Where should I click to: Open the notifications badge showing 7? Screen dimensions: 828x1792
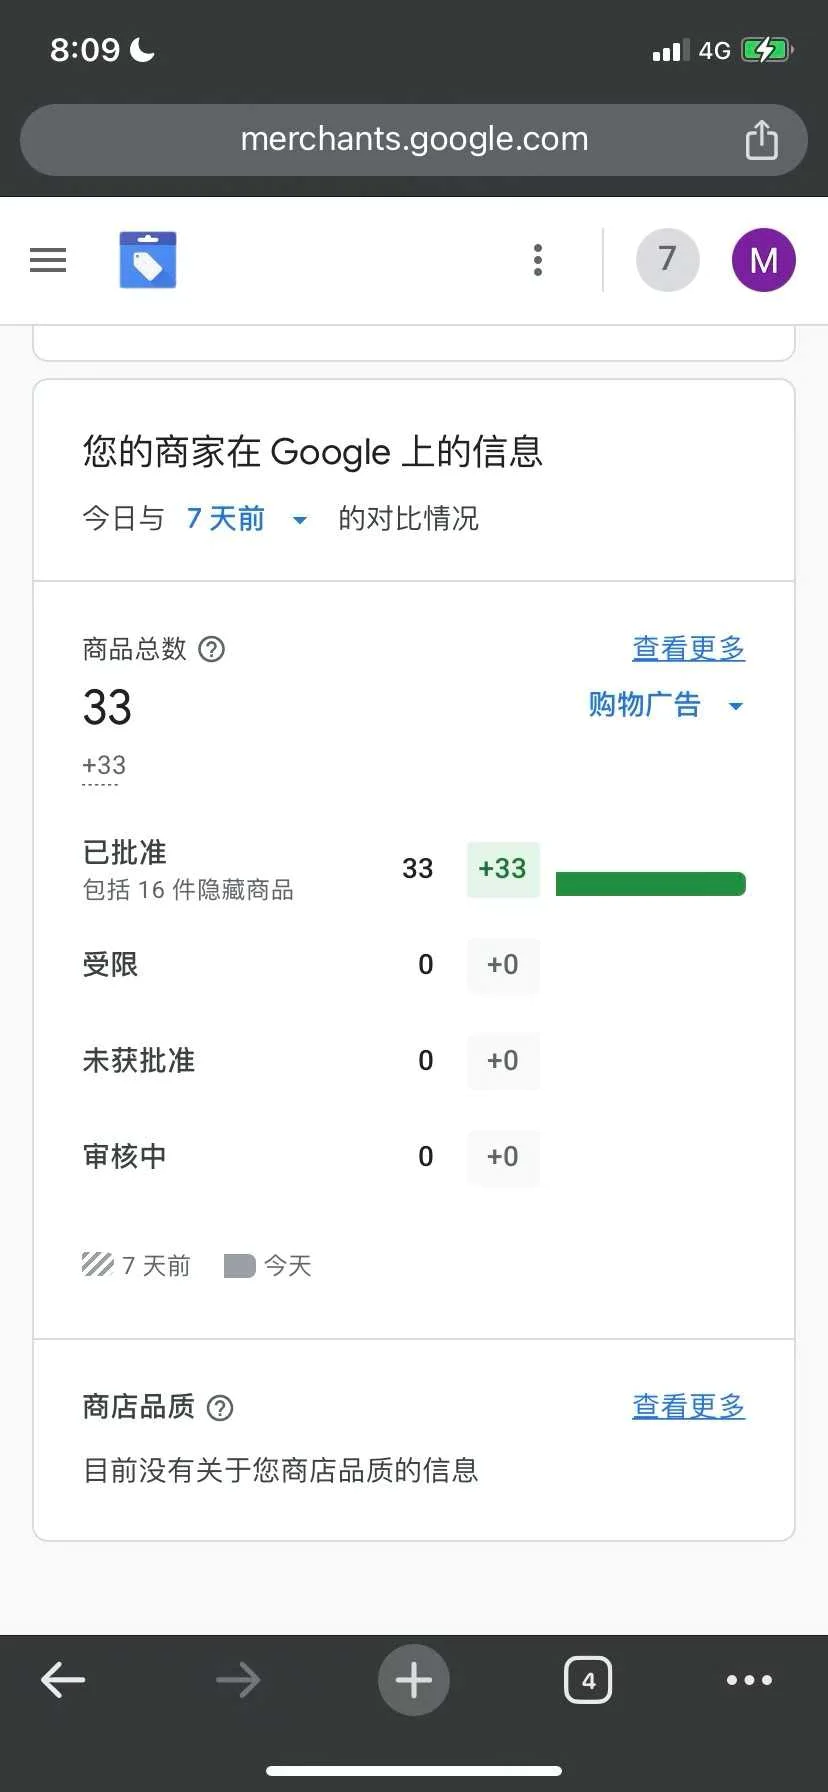click(x=667, y=260)
